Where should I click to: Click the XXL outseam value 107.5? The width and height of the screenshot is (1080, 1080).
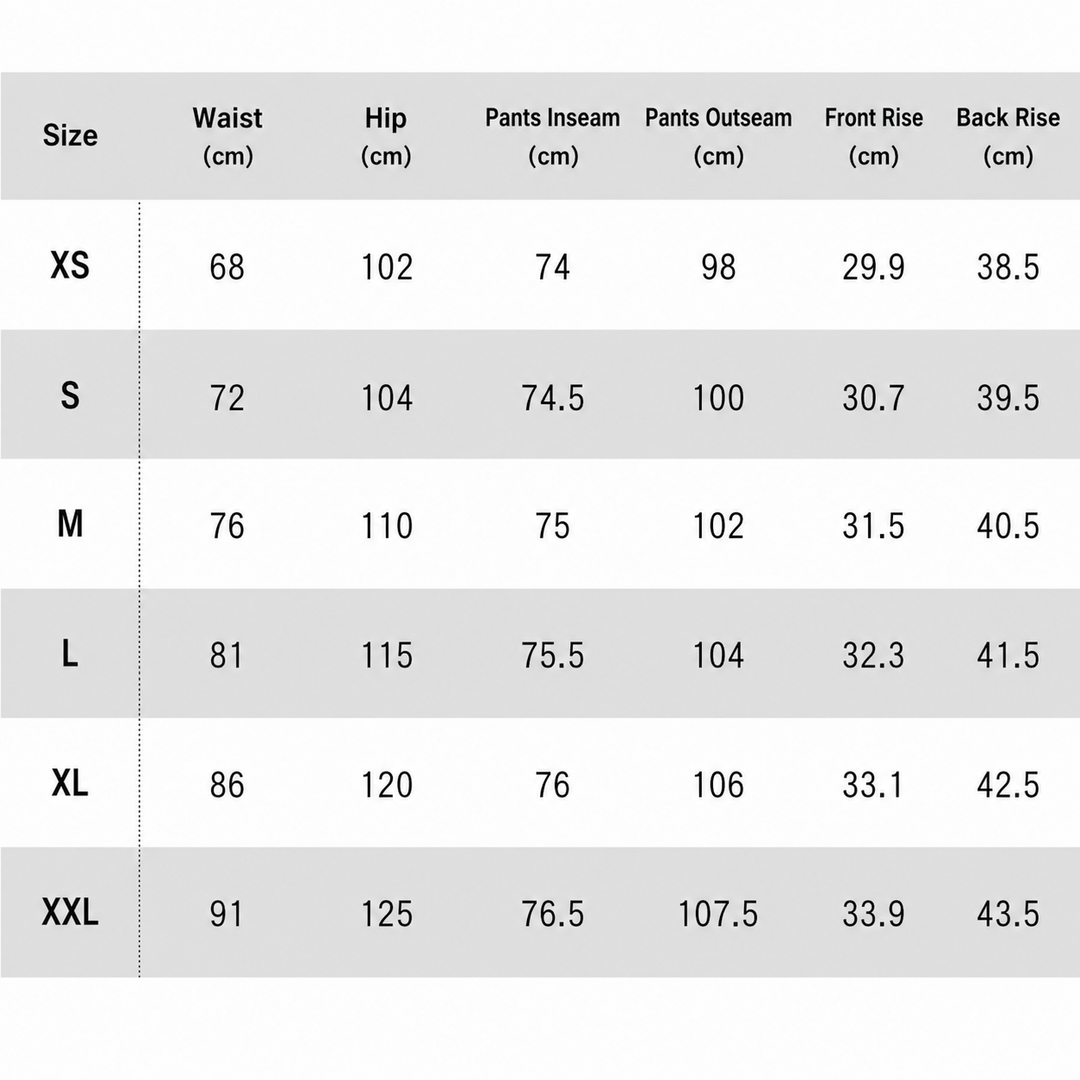click(x=718, y=915)
